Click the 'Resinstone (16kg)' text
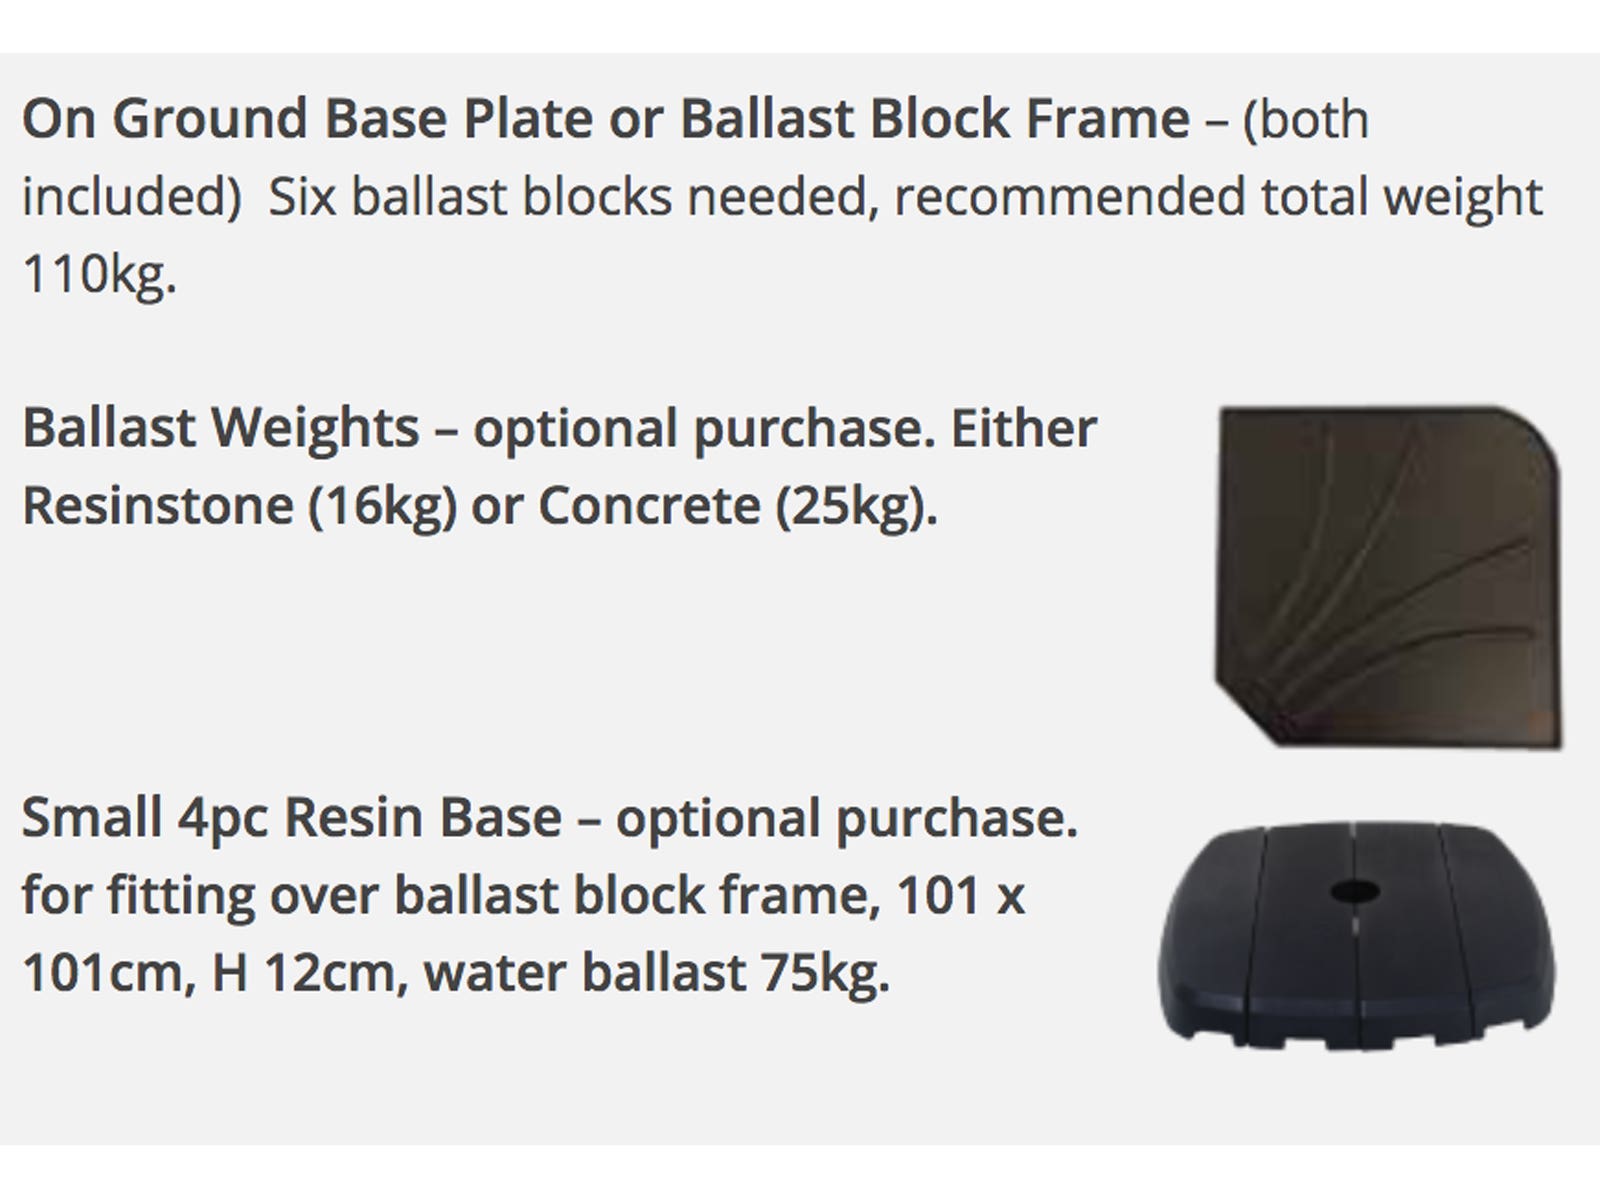 point(240,506)
